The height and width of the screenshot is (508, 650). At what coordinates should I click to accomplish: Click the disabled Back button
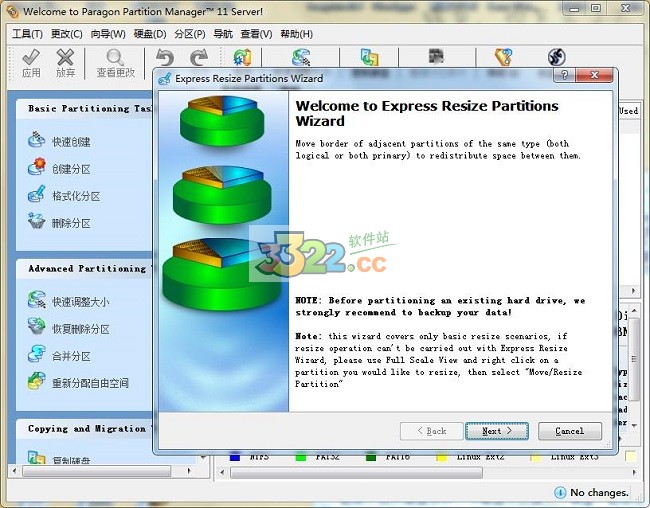[x=432, y=431]
